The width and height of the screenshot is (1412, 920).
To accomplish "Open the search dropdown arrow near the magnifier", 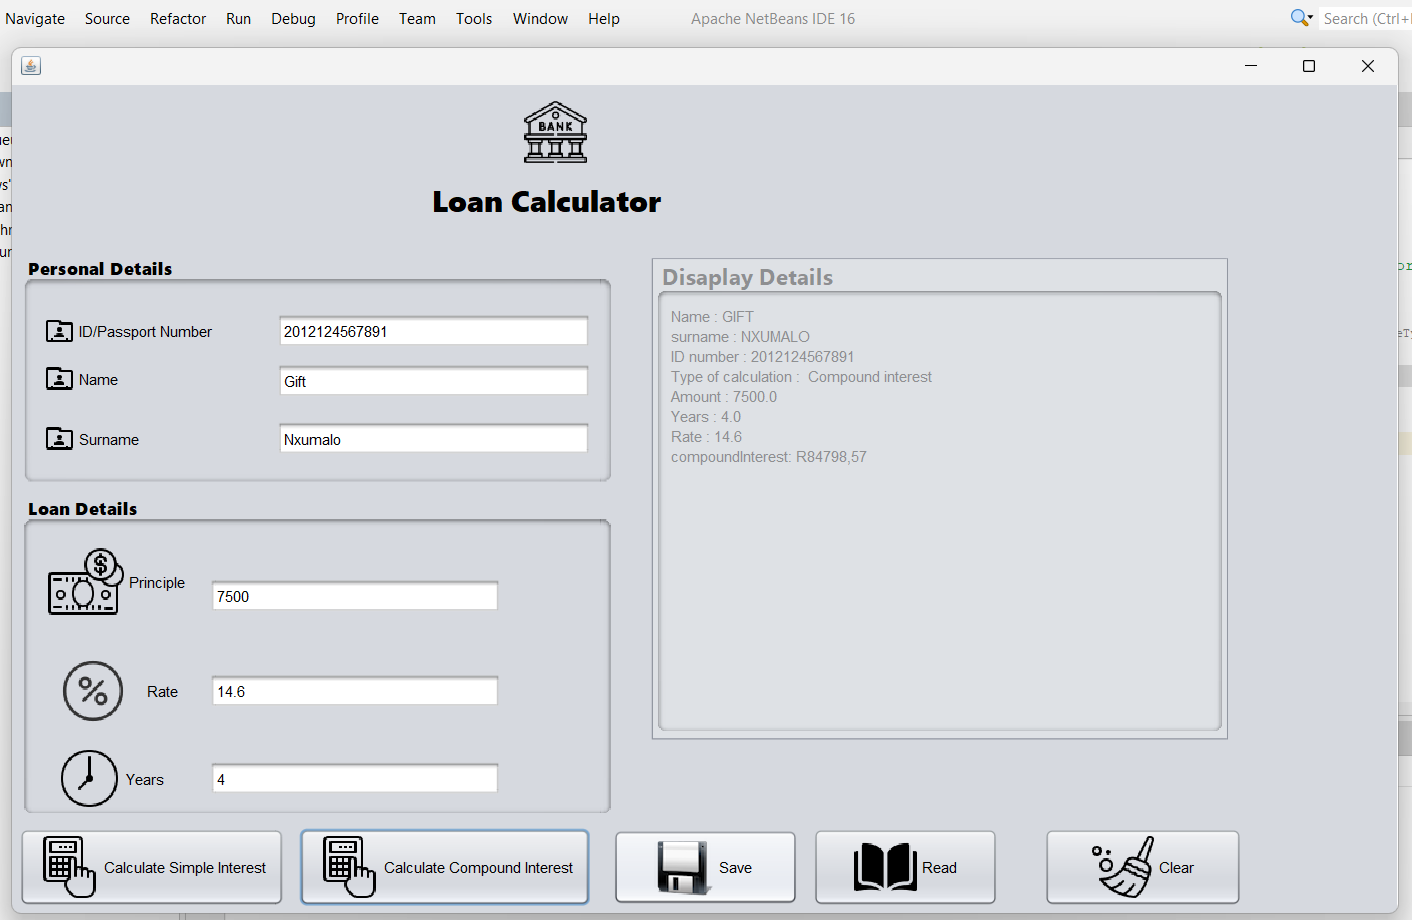I will pos(1308,18).
